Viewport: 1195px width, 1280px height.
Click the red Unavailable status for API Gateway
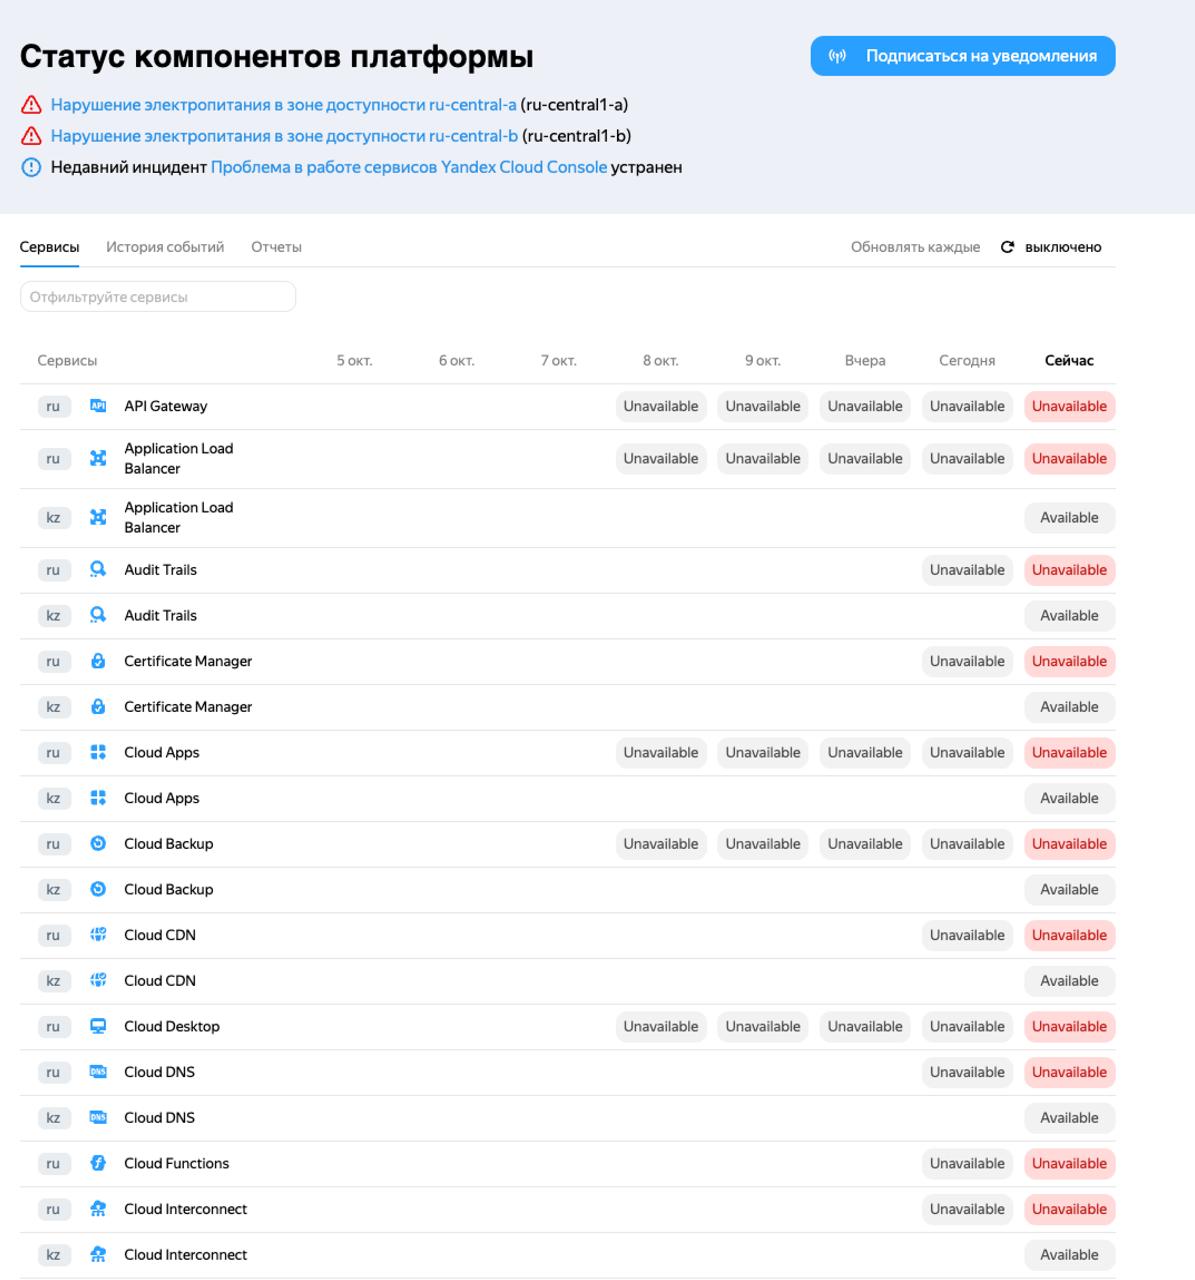(x=1069, y=406)
